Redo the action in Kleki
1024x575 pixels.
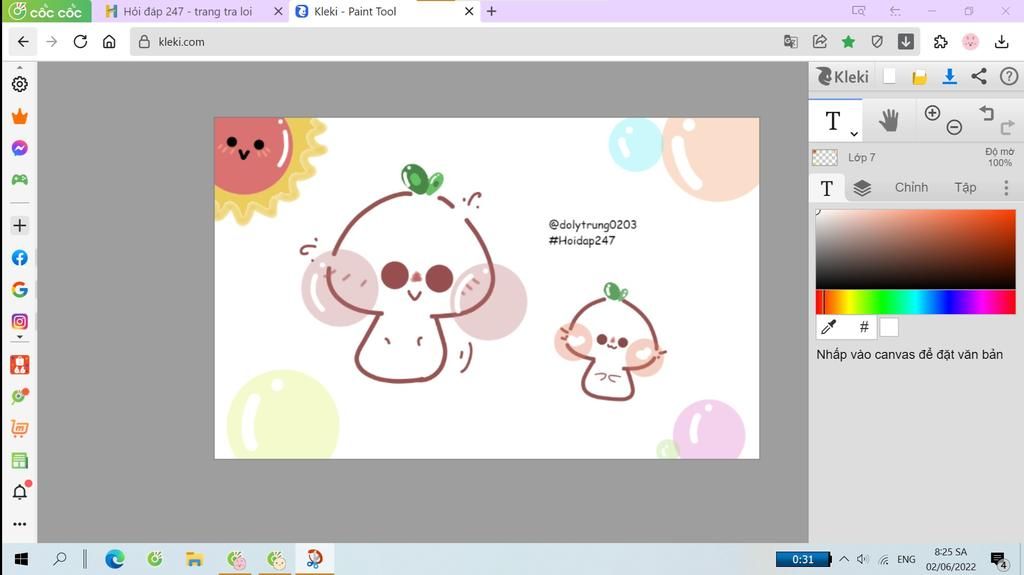(x=1008, y=127)
